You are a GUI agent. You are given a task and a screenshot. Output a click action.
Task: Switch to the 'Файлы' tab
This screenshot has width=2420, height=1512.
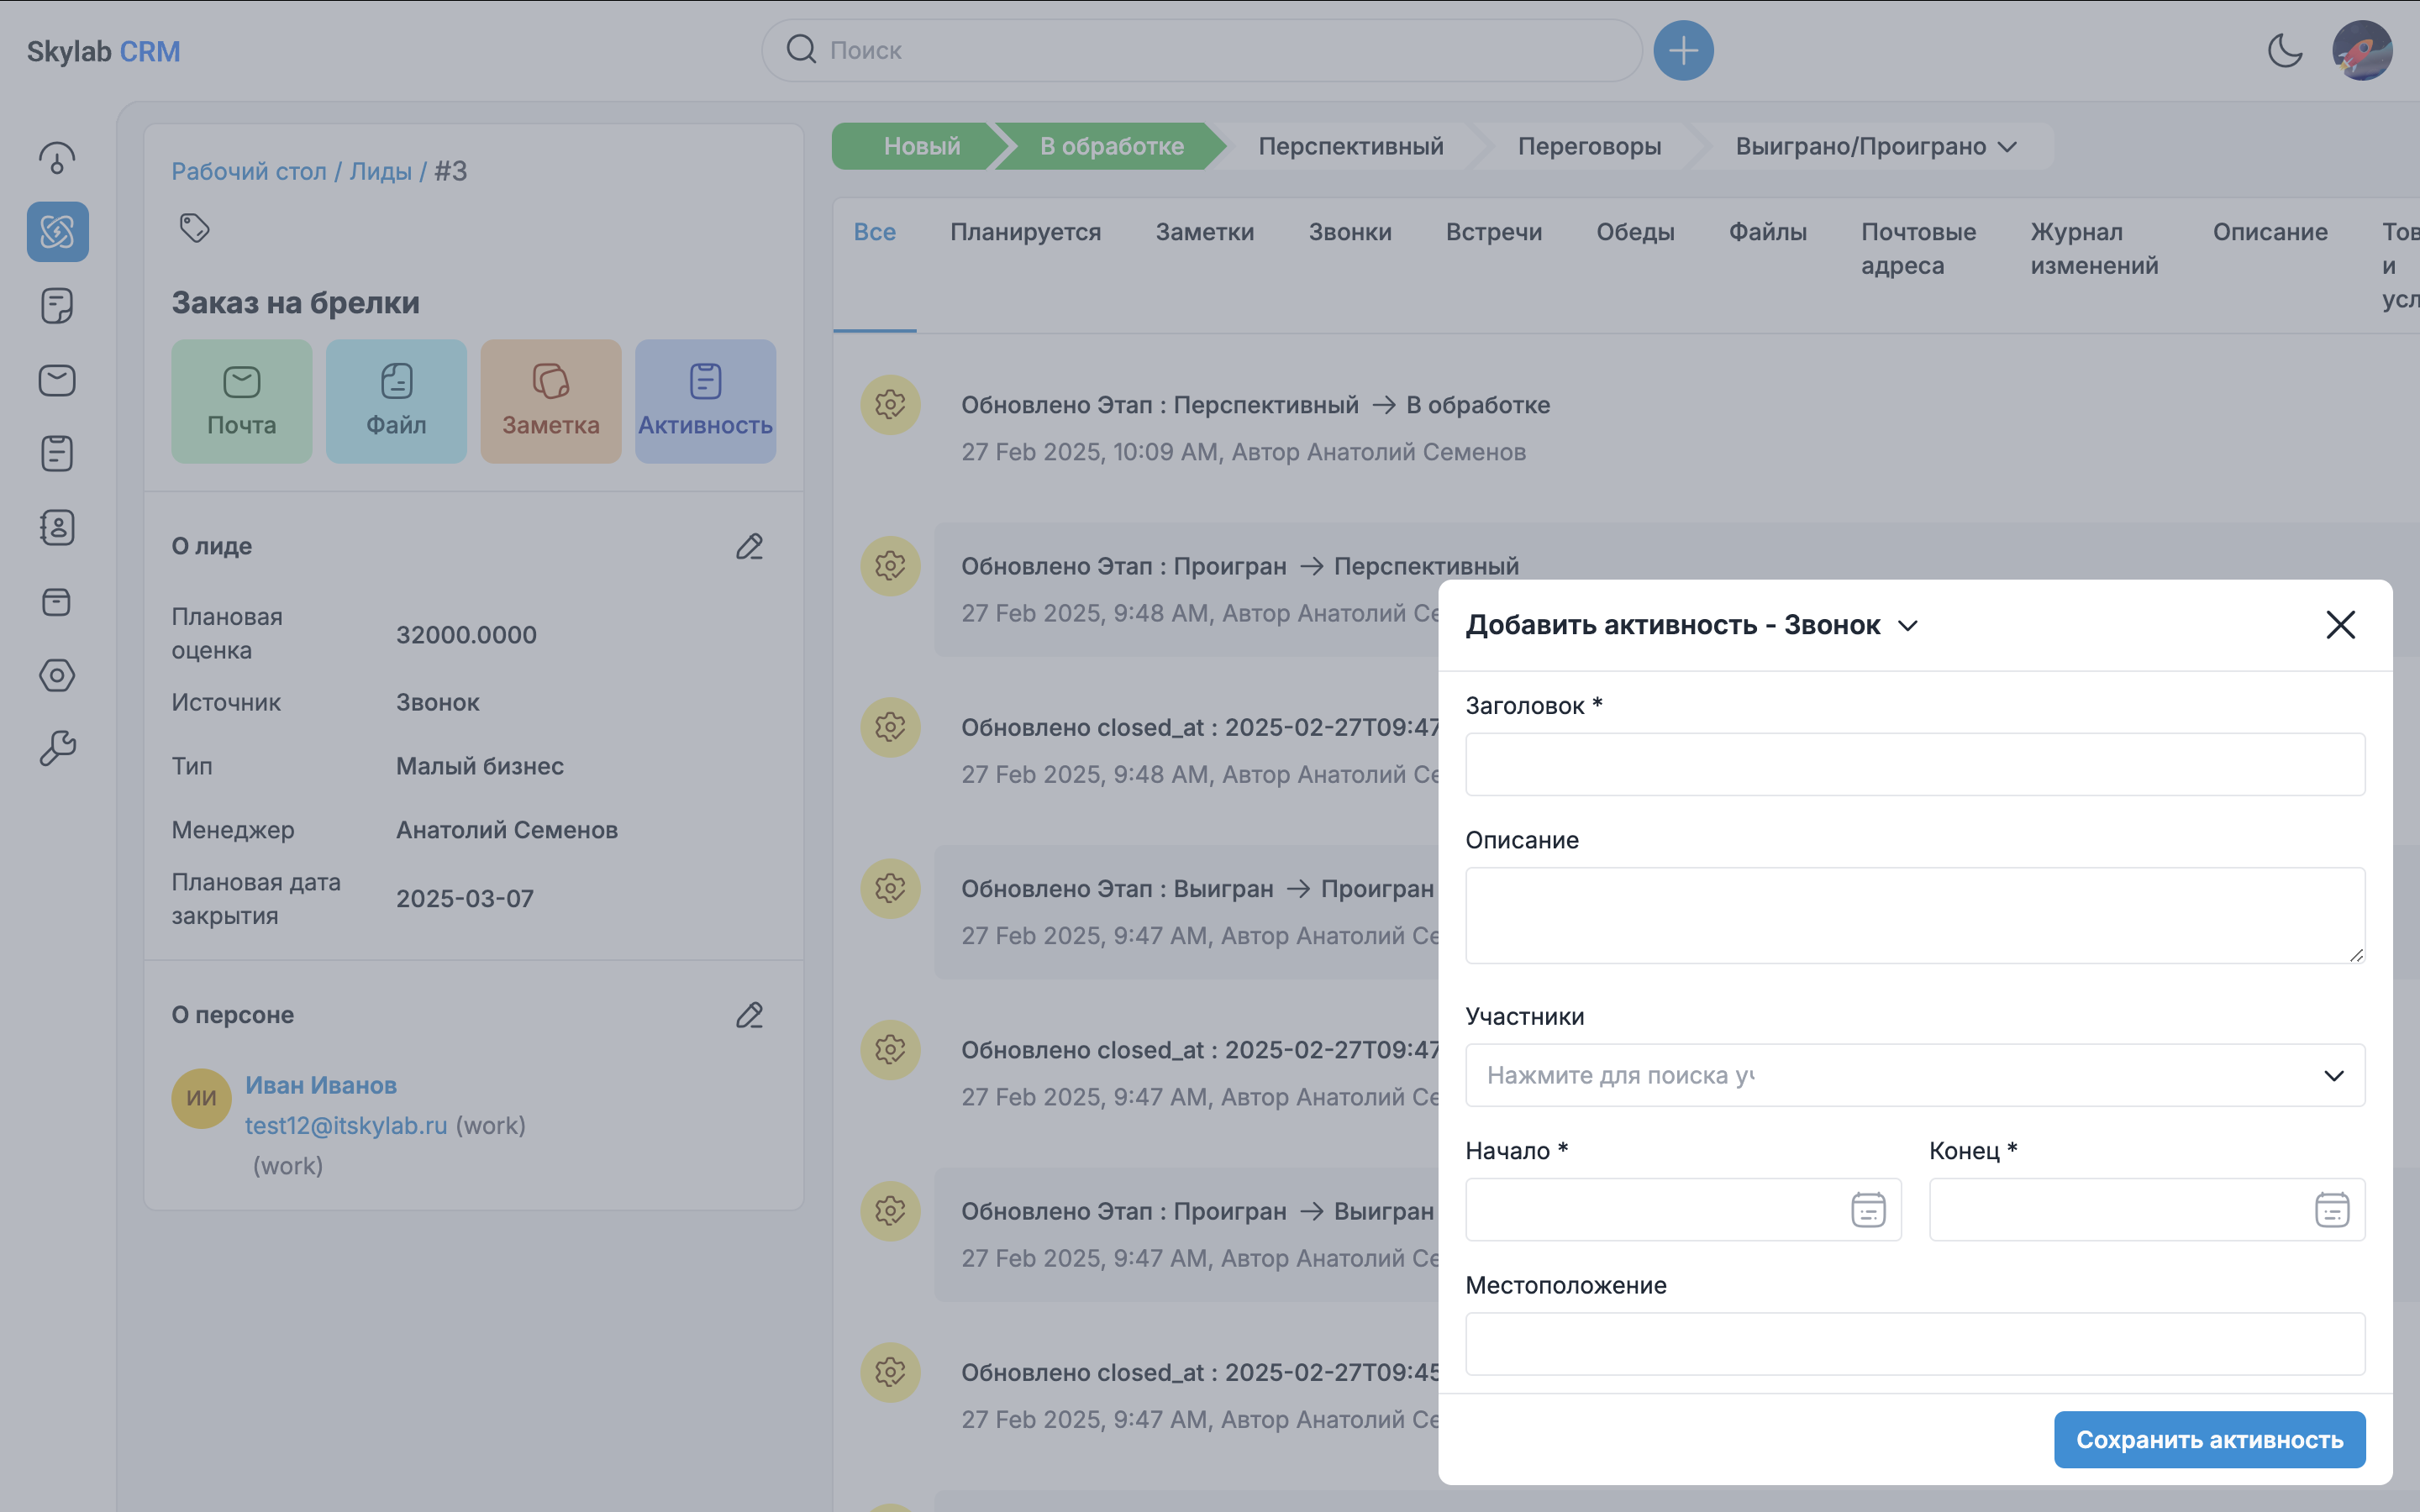tap(1768, 232)
